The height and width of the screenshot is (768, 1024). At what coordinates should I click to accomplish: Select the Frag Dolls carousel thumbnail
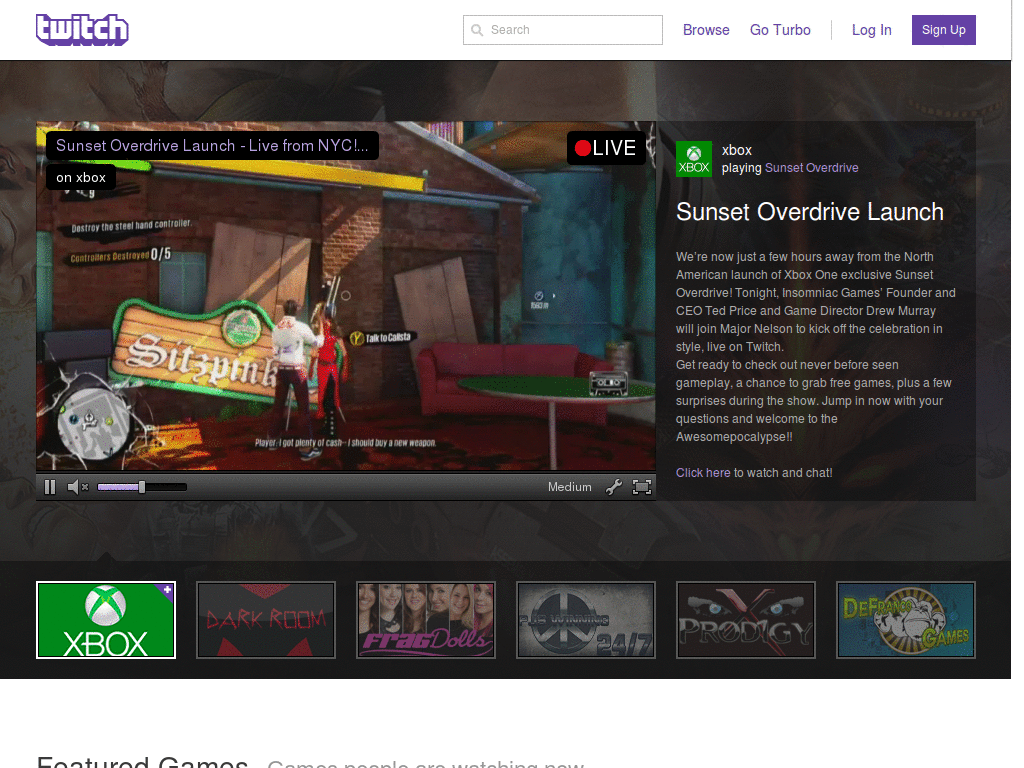(426, 620)
